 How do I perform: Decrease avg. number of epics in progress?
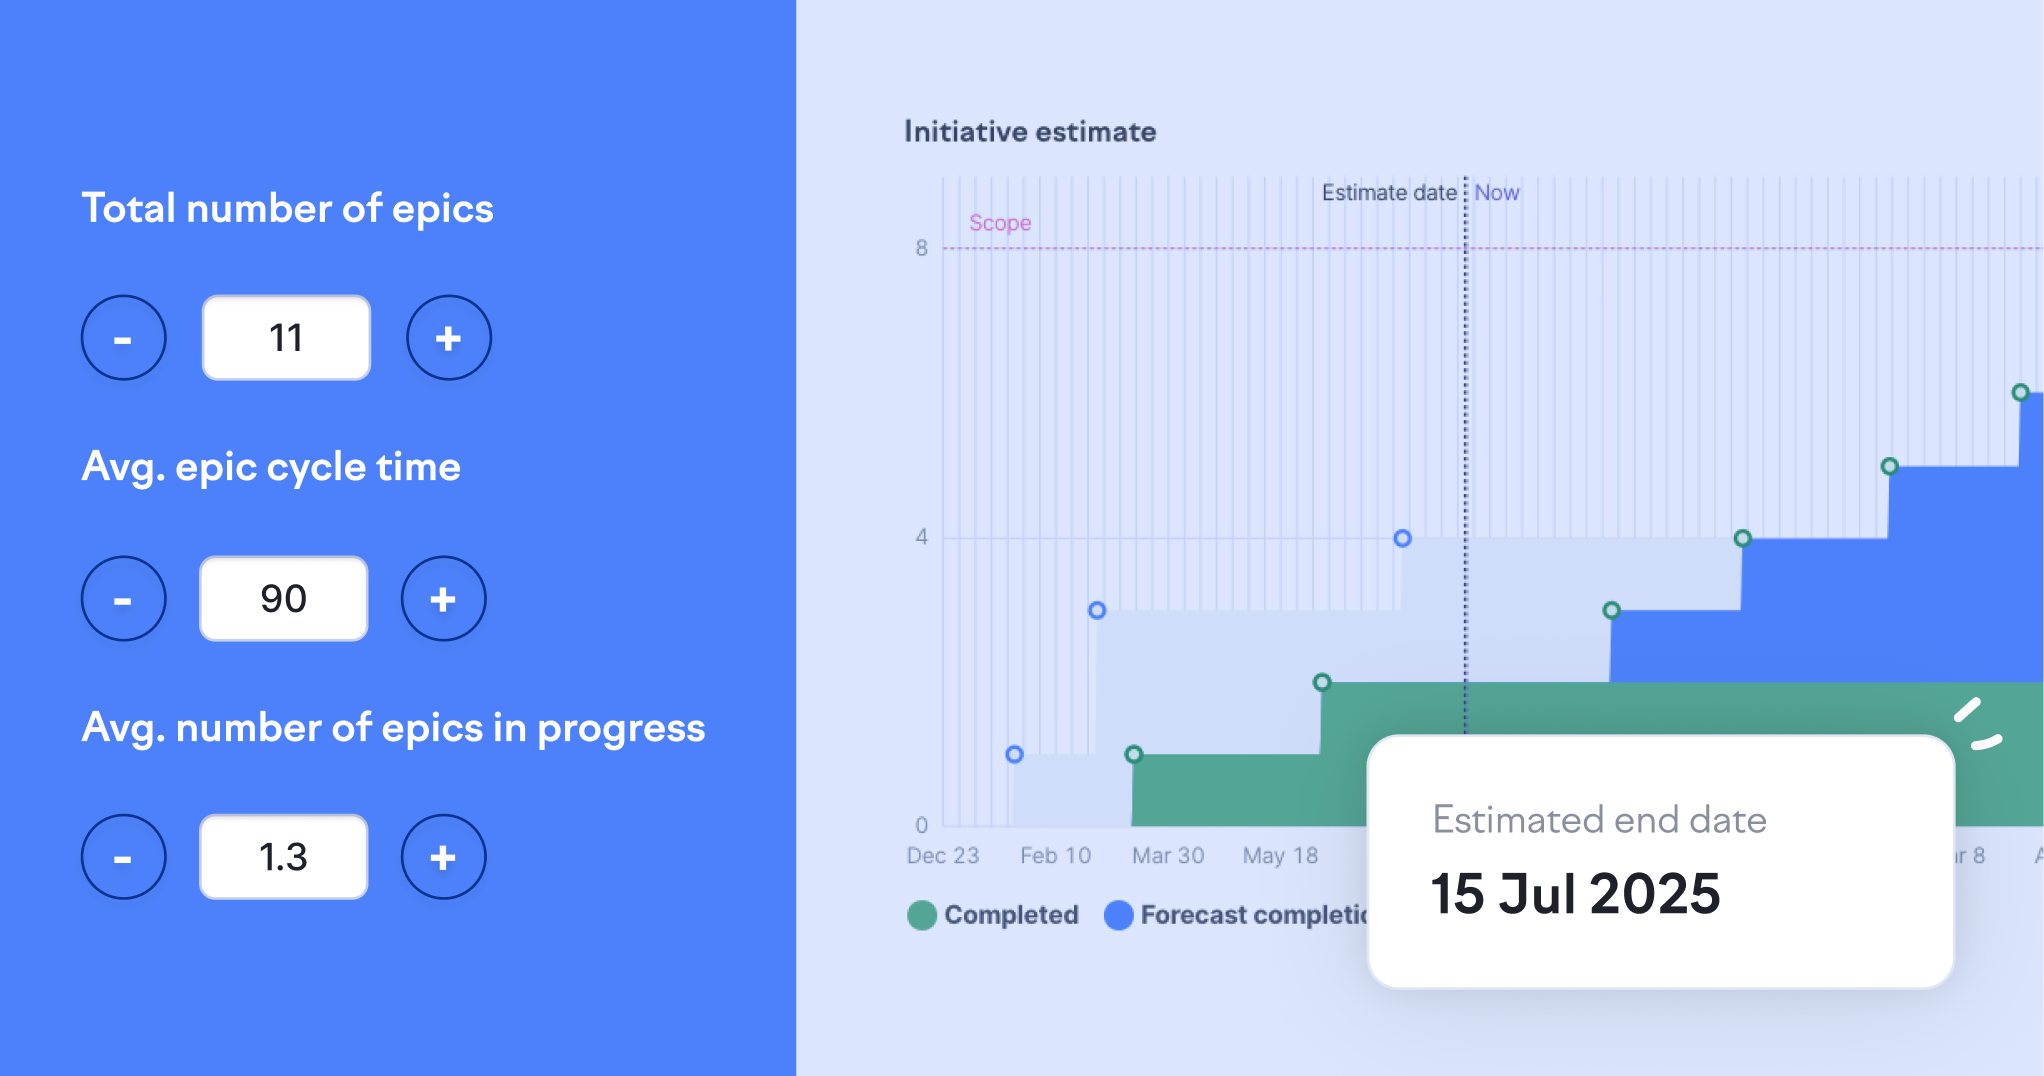pyautogui.click(x=123, y=857)
